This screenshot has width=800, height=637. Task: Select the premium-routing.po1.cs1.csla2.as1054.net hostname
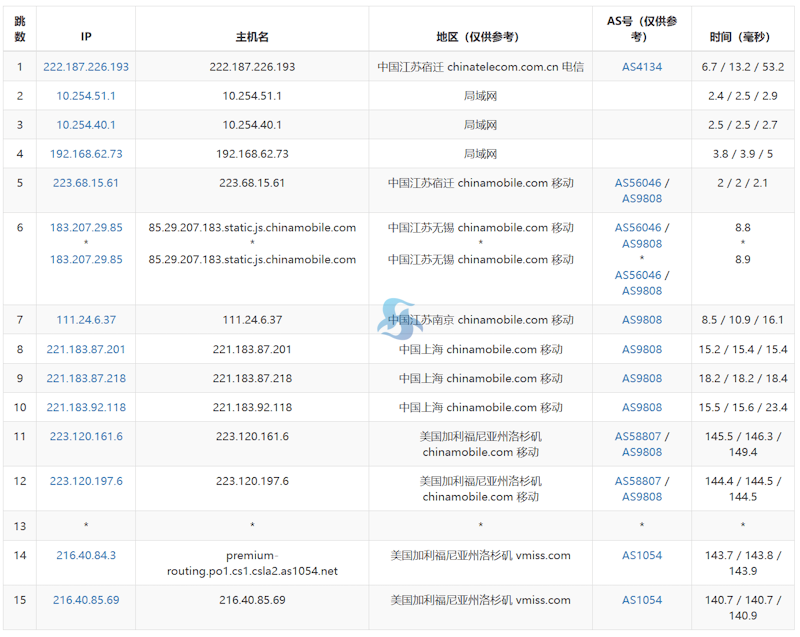(252, 563)
